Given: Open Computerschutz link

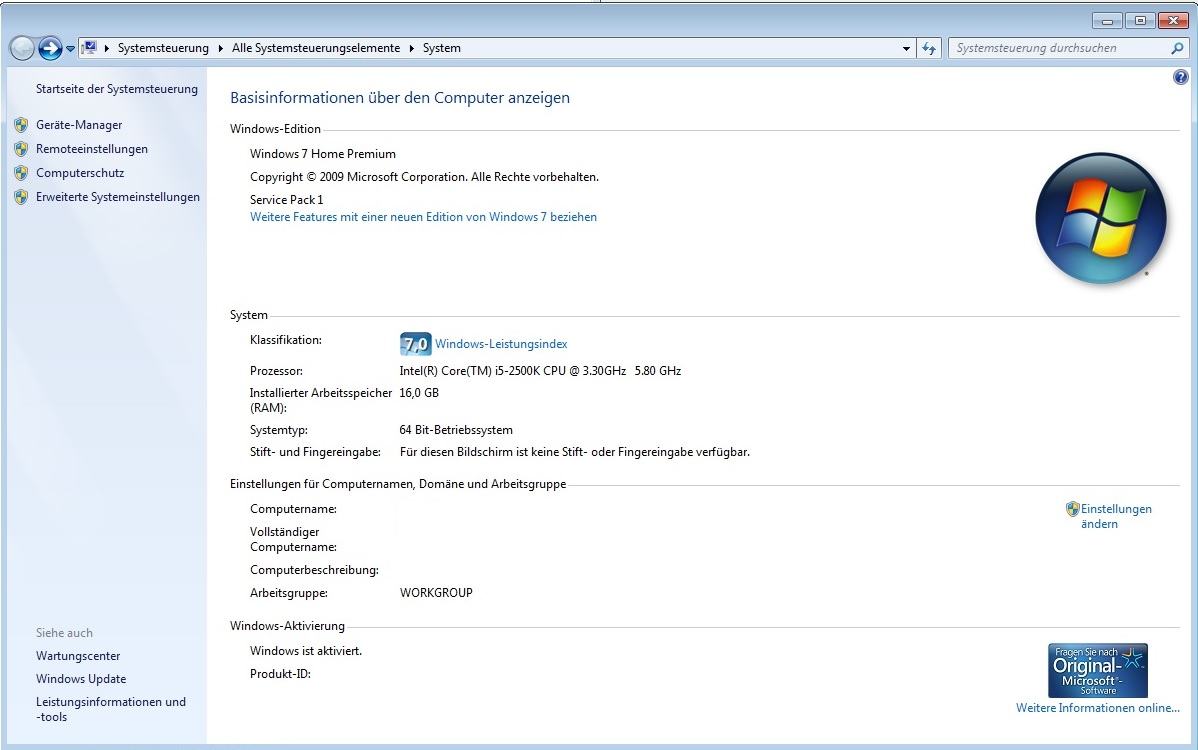Looking at the screenshot, I should (x=79, y=173).
